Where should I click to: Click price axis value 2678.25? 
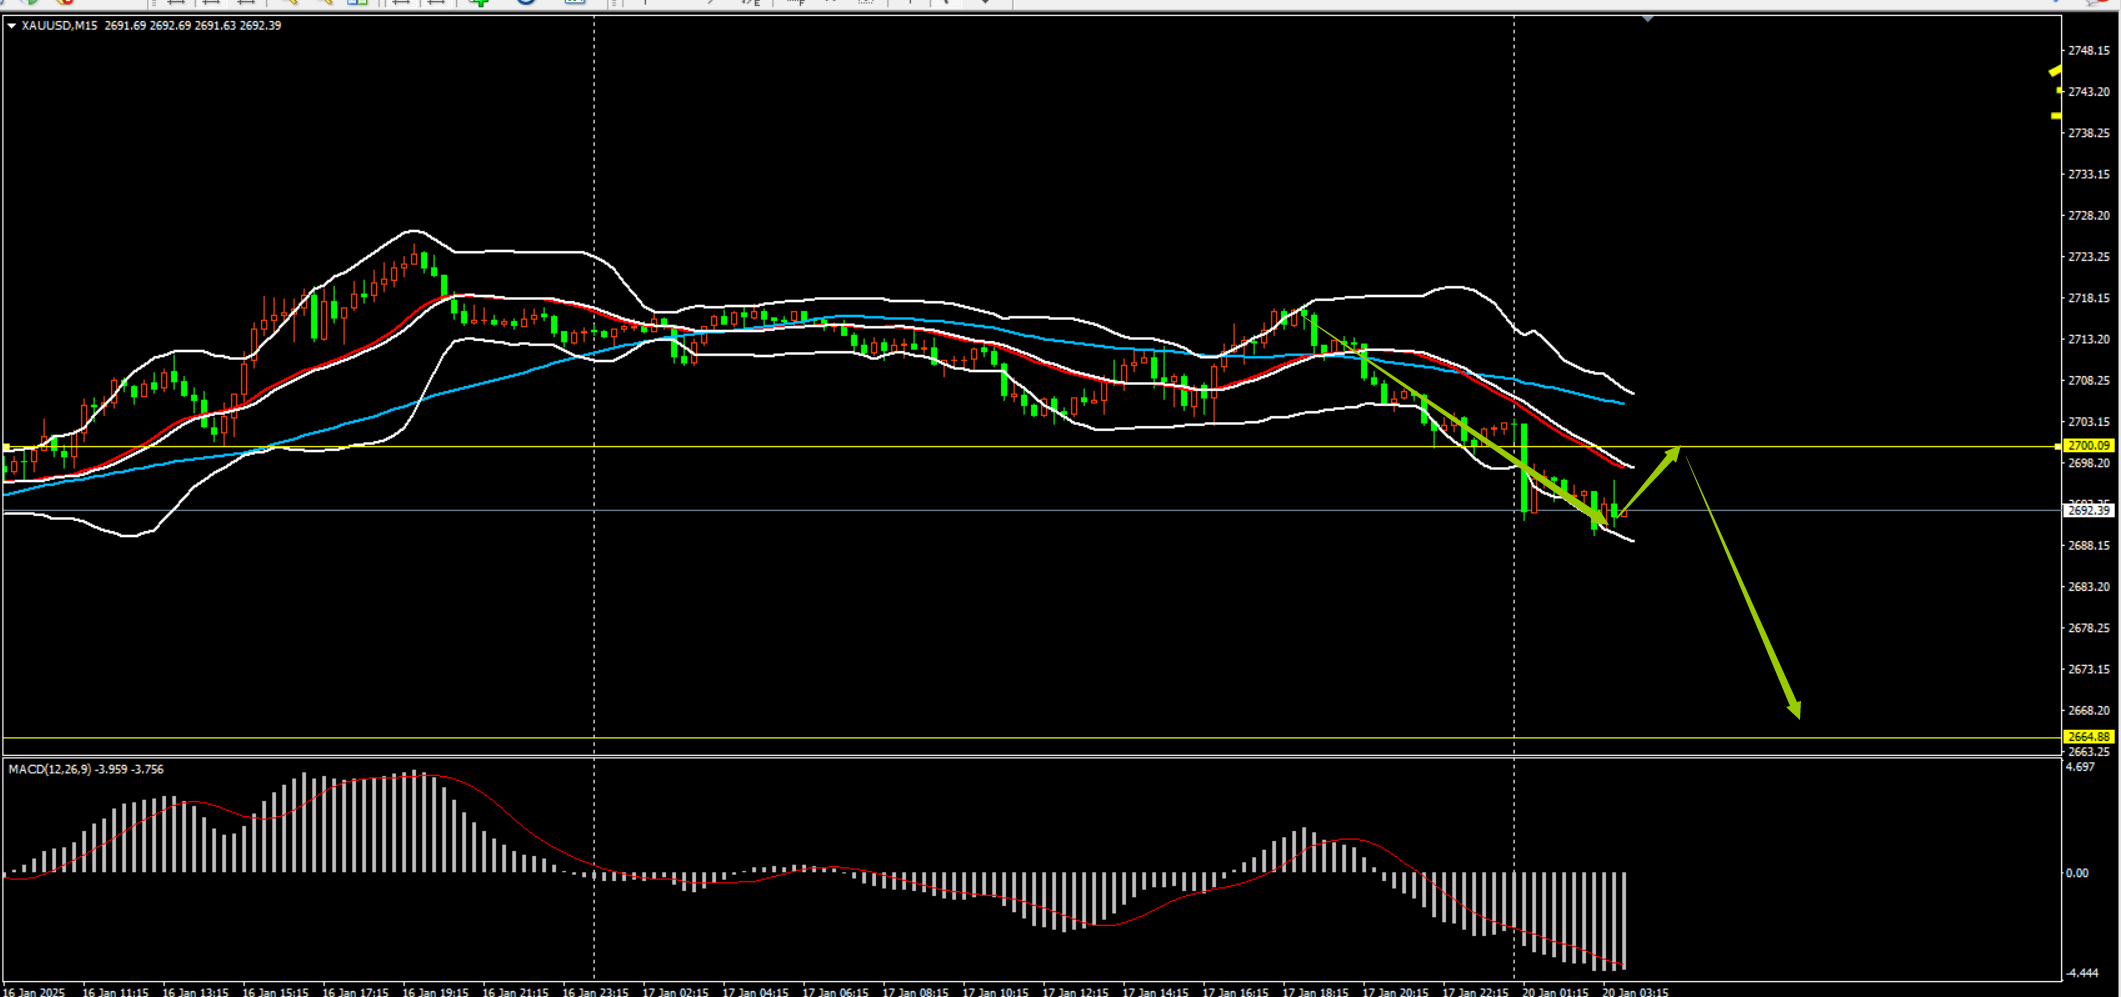[x=2089, y=629]
